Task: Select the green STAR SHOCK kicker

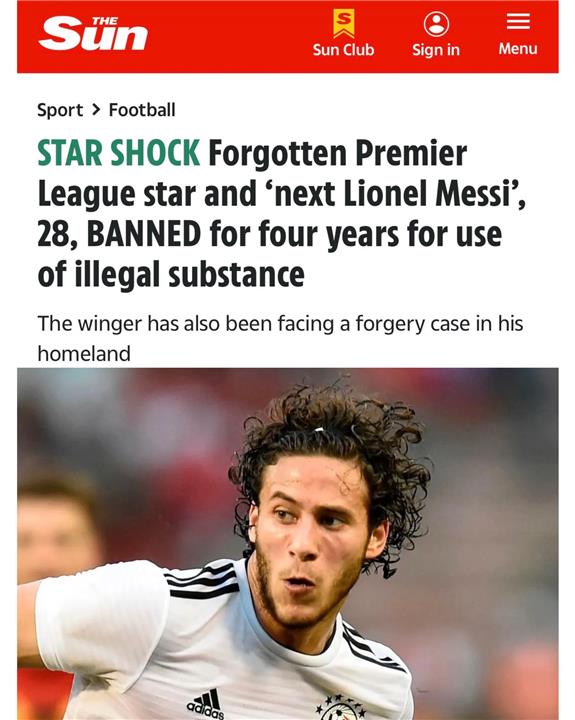Action: point(118,152)
